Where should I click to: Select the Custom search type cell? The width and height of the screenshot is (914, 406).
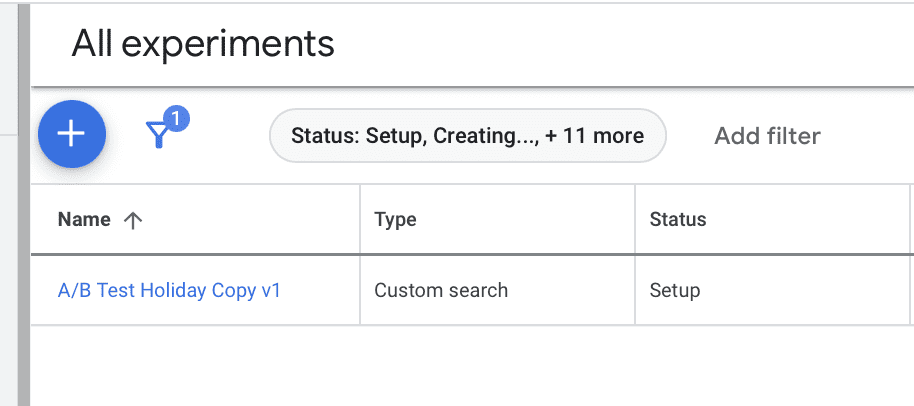(441, 291)
